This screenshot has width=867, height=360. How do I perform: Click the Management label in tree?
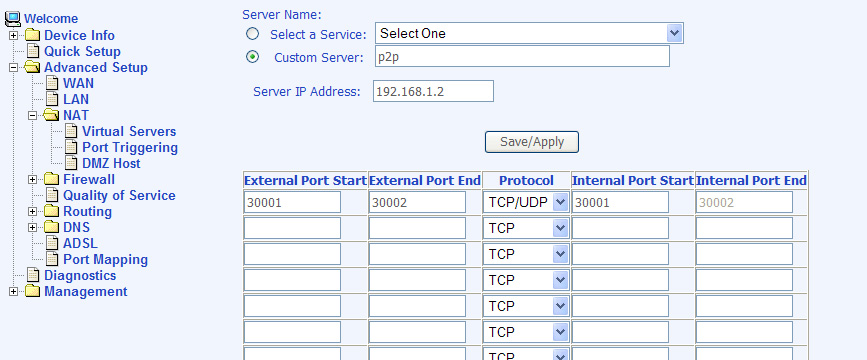click(x=86, y=291)
